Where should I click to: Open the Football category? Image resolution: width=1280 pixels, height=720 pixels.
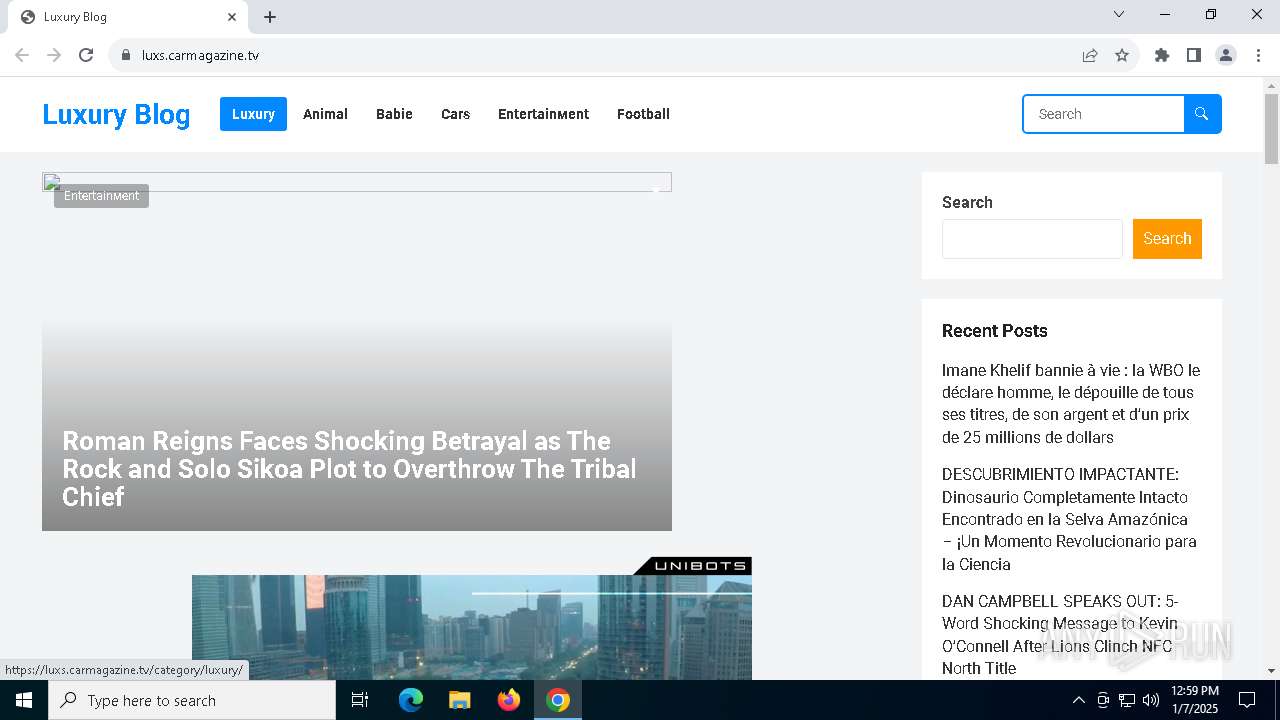tap(643, 114)
